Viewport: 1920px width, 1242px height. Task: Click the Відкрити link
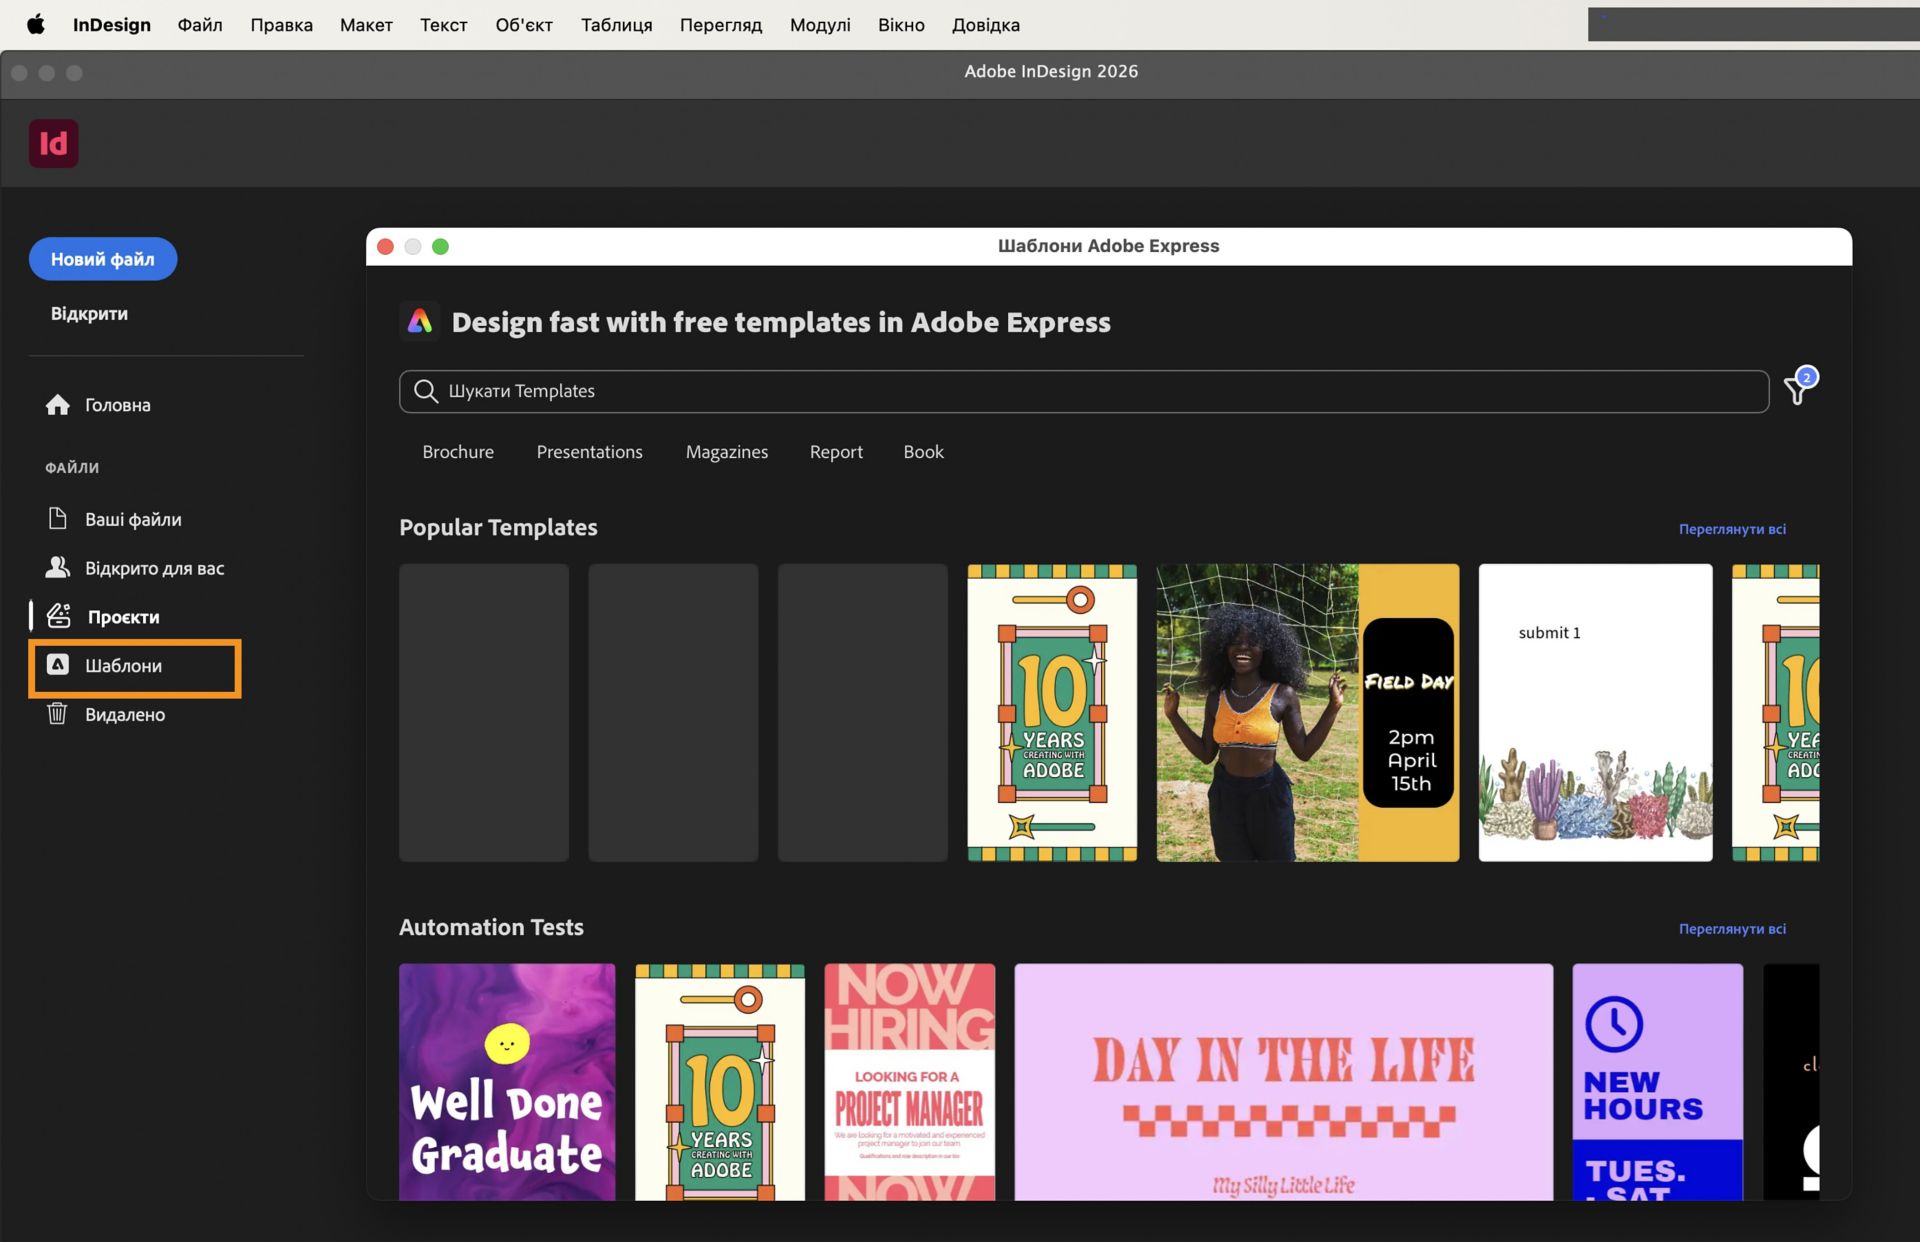point(88,313)
